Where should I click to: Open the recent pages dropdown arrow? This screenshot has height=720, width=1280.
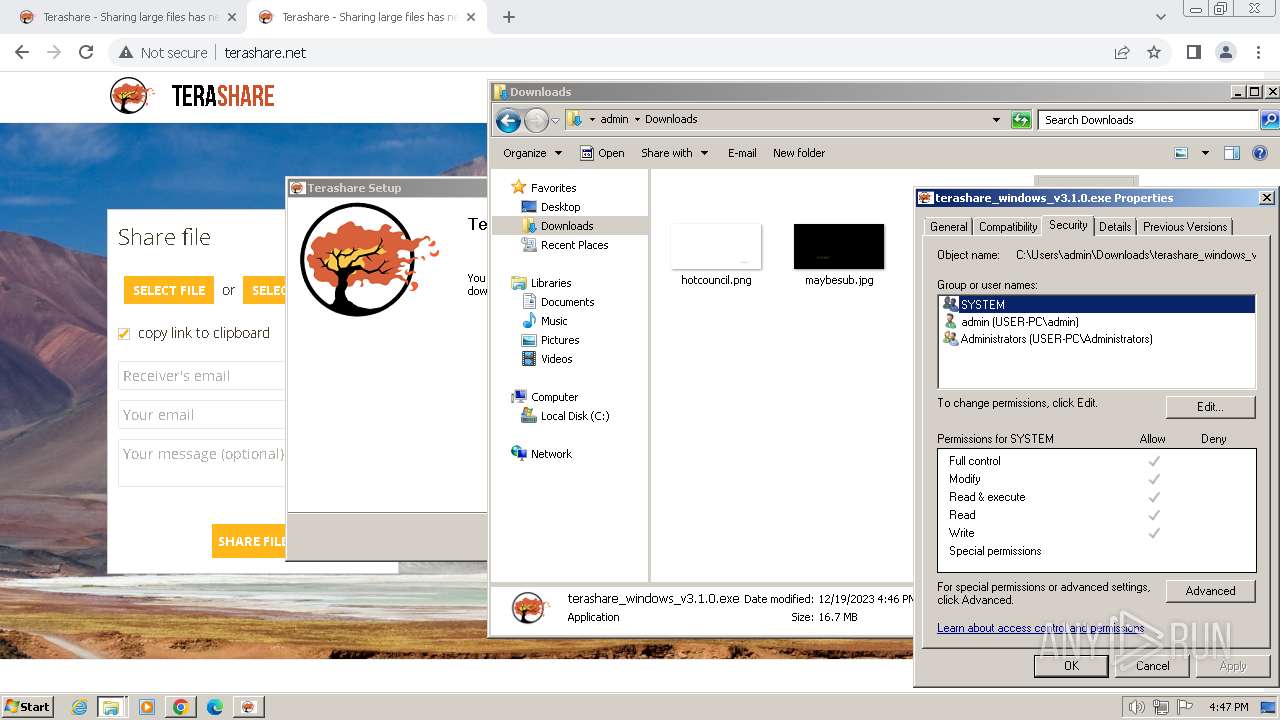point(555,121)
